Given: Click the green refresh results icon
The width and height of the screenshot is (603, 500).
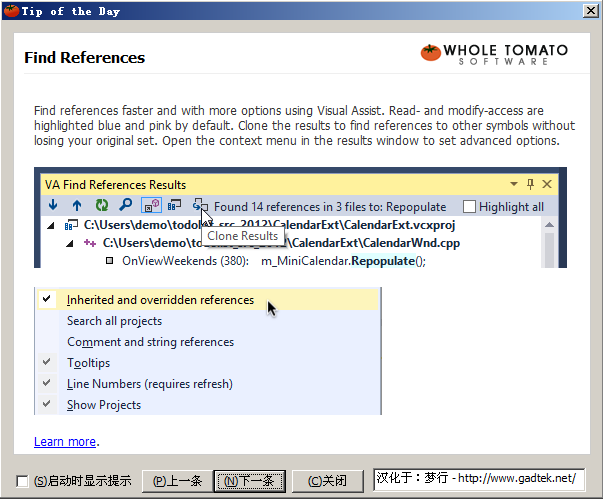Looking at the screenshot, I should tap(102, 205).
